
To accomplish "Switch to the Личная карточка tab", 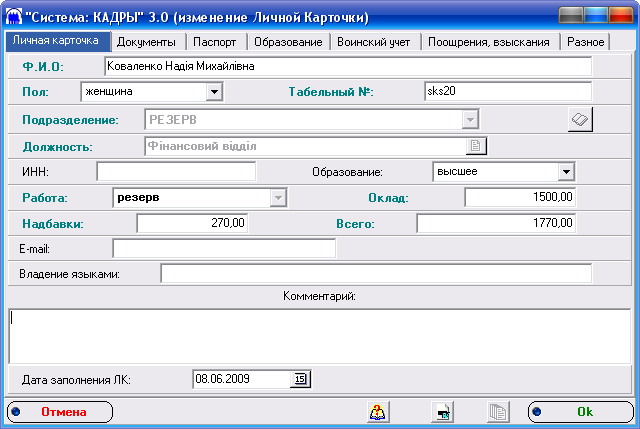I will [58, 41].
